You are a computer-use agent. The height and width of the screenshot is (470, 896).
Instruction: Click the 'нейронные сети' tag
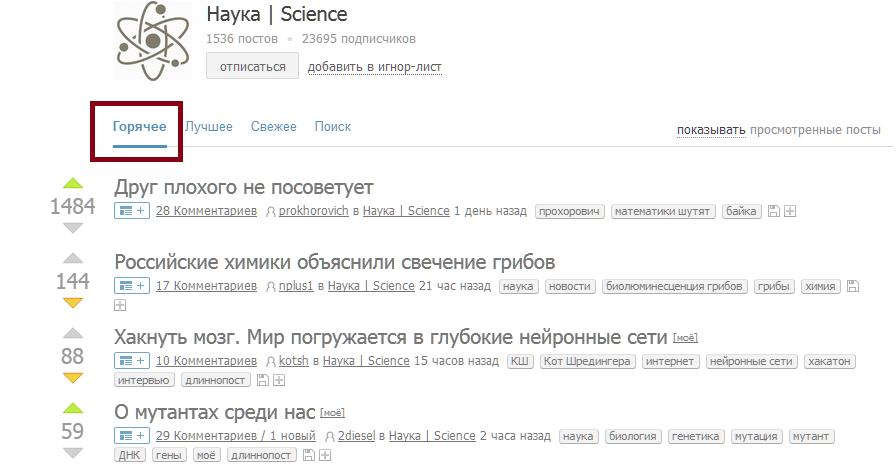coord(751,361)
